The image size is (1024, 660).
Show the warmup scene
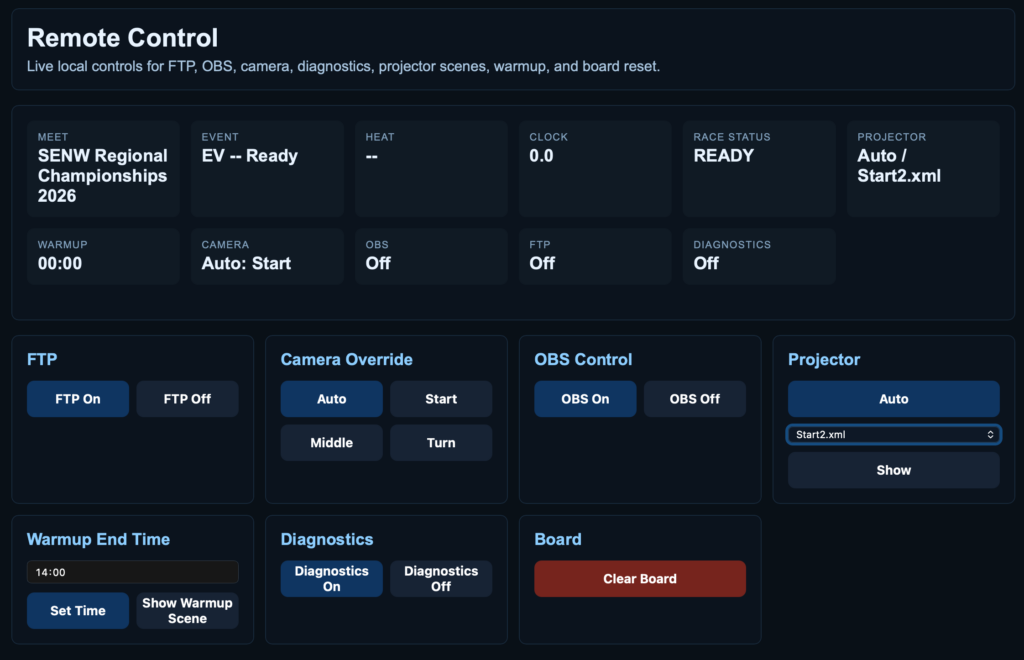(x=188, y=611)
